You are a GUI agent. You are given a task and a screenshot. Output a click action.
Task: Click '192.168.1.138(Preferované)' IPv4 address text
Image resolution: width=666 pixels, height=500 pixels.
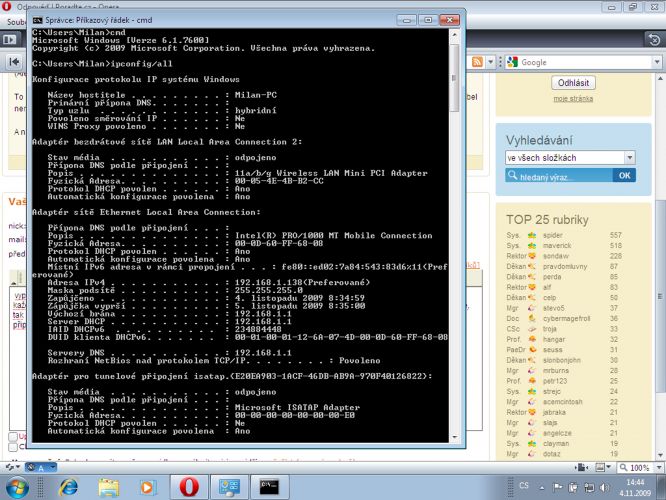tap(302, 282)
